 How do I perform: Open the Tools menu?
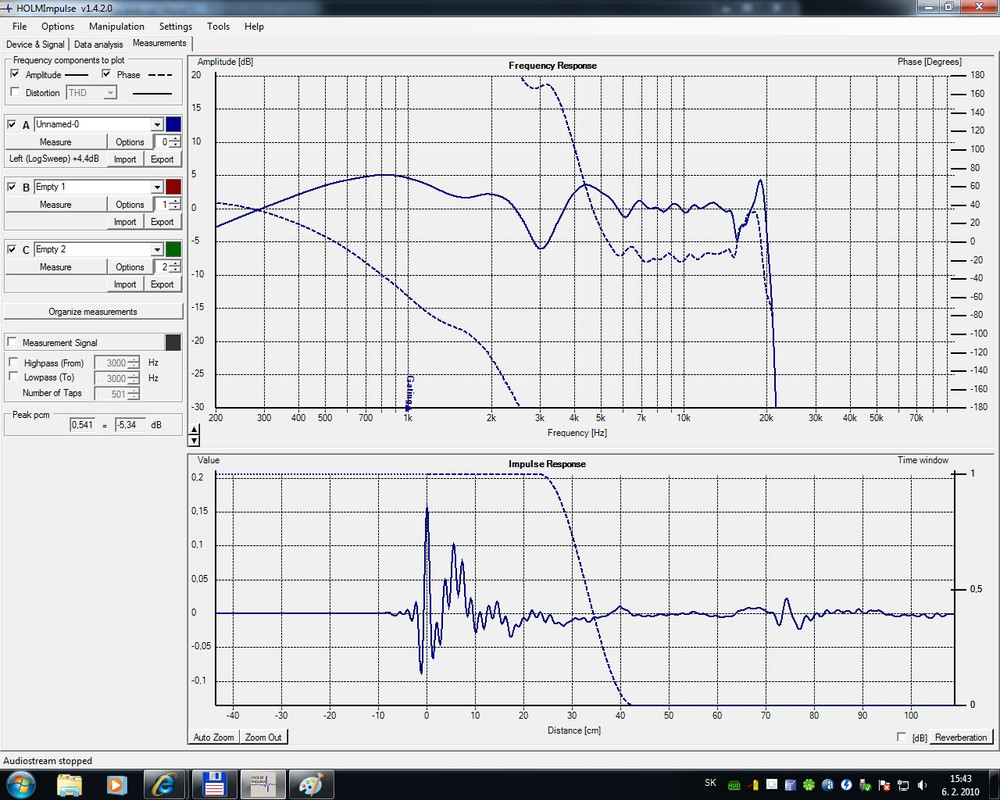[x=218, y=26]
